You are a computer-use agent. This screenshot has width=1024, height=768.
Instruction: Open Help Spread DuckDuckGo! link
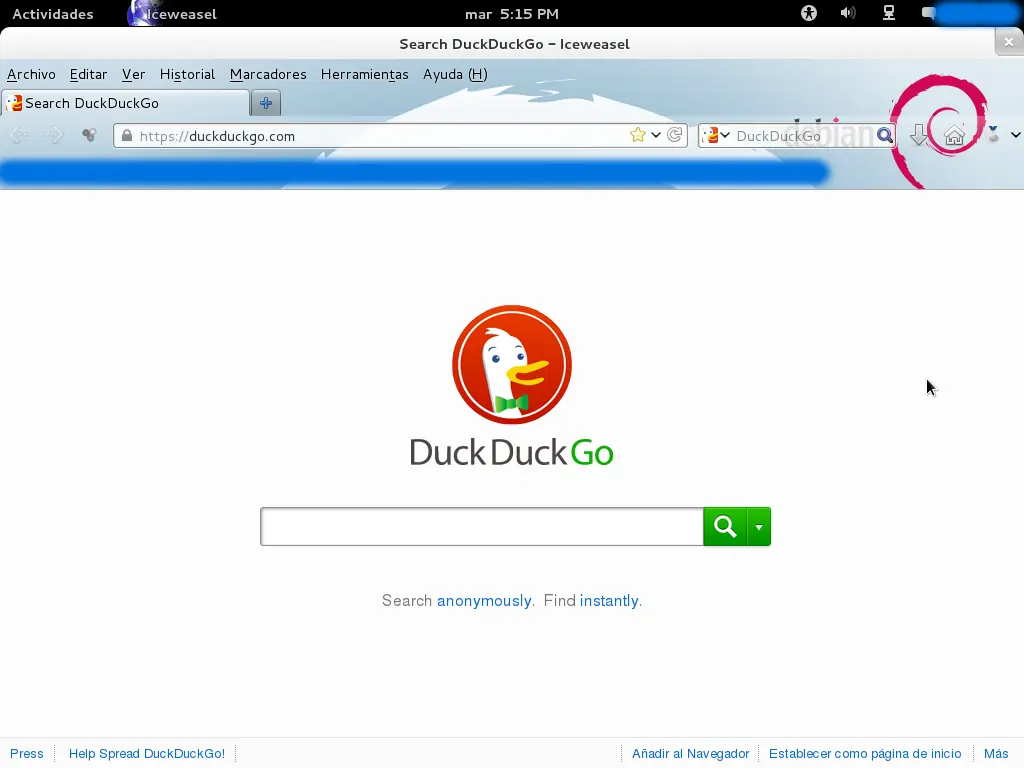[x=147, y=754]
